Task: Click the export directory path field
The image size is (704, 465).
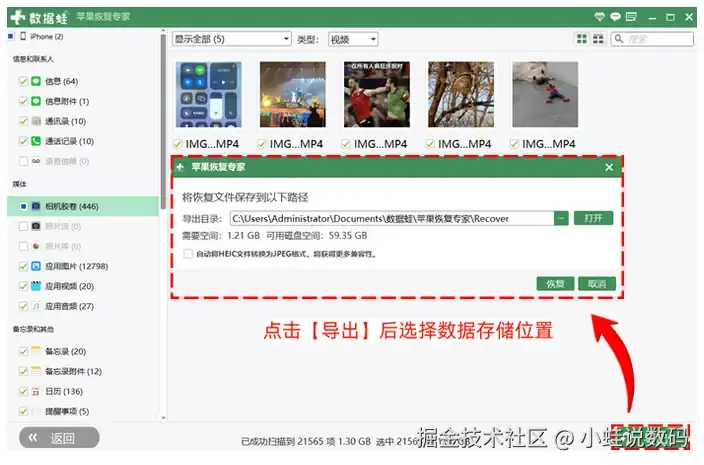Action: pos(392,219)
